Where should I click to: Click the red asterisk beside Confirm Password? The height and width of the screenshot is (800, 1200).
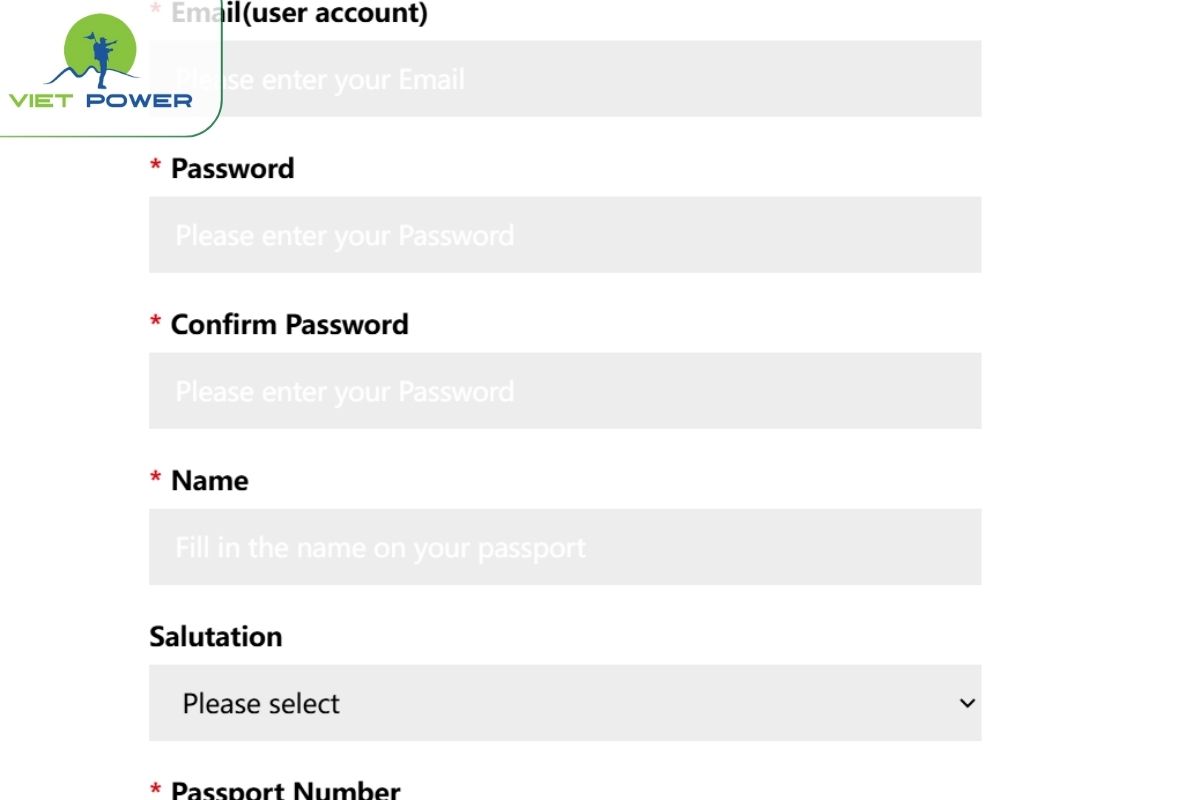click(x=155, y=324)
